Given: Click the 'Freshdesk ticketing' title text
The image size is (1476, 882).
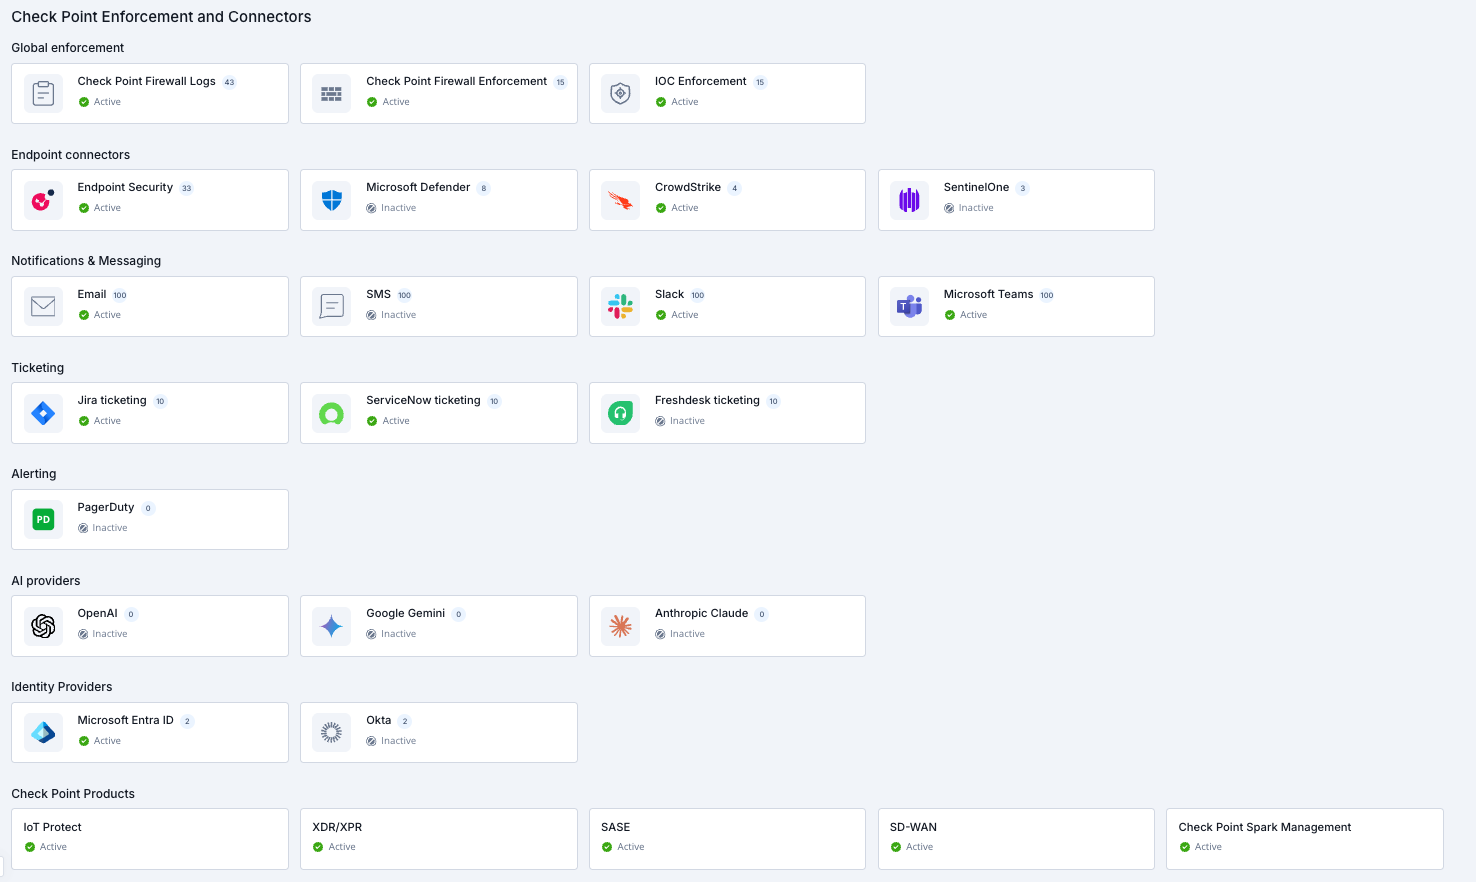Looking at the screenshot, I should click(x=707, y=400).
